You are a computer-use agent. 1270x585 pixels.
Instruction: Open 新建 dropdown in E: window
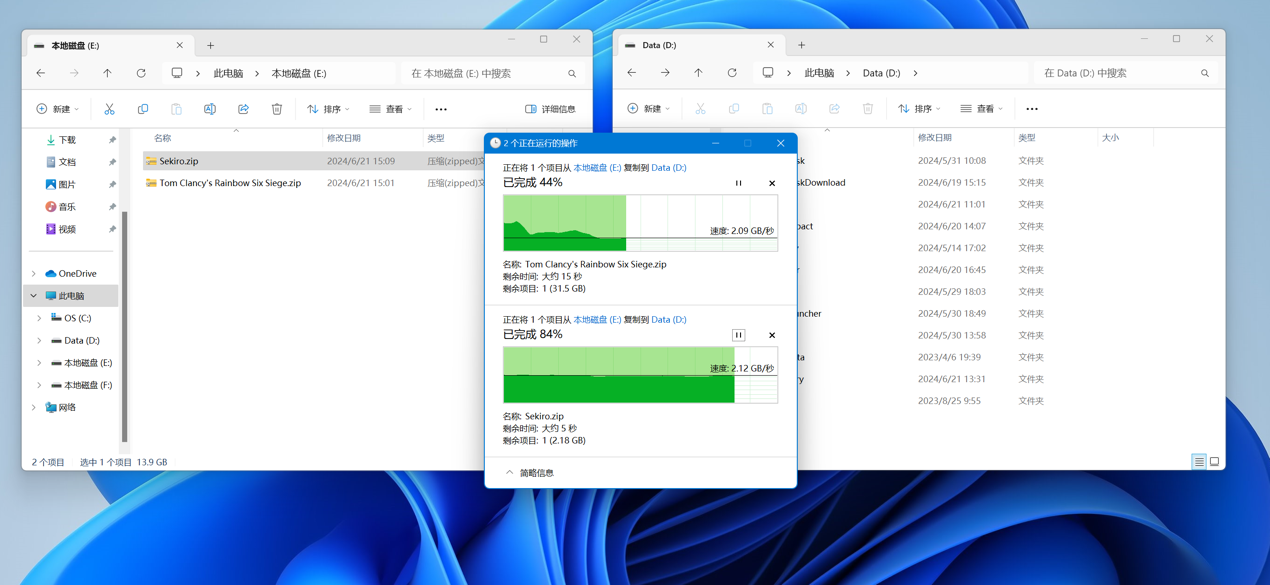coord(58,109)
